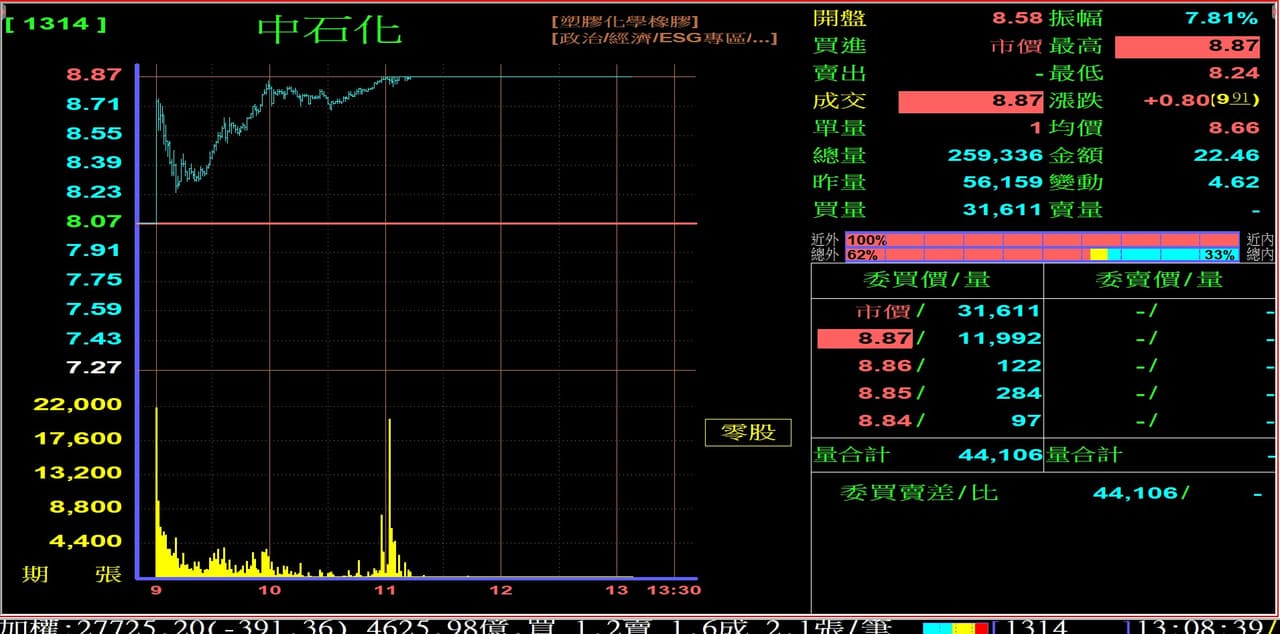Click the clock 13:08:39 in status bar

(1200, 625)
